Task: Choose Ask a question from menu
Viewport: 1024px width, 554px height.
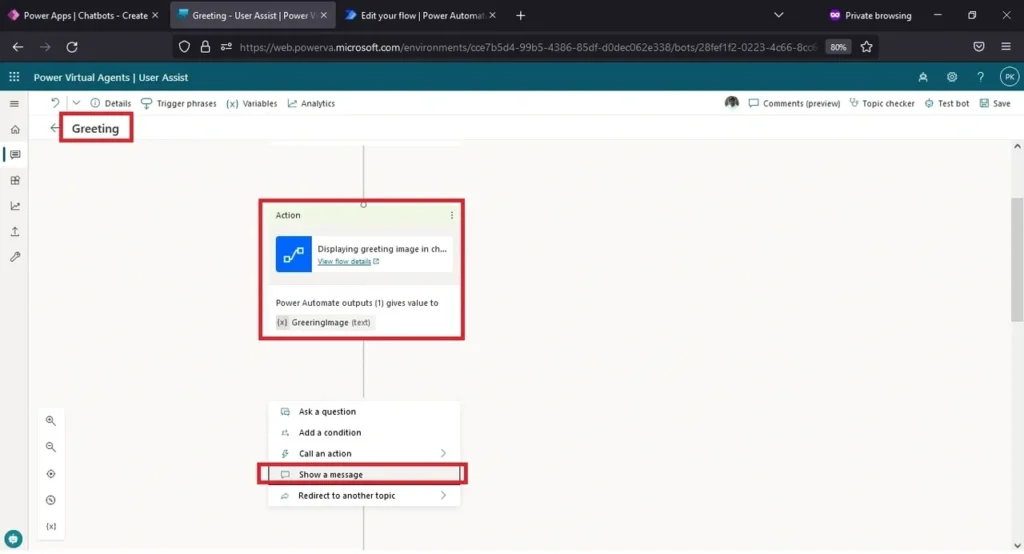Action: (364, 412)
